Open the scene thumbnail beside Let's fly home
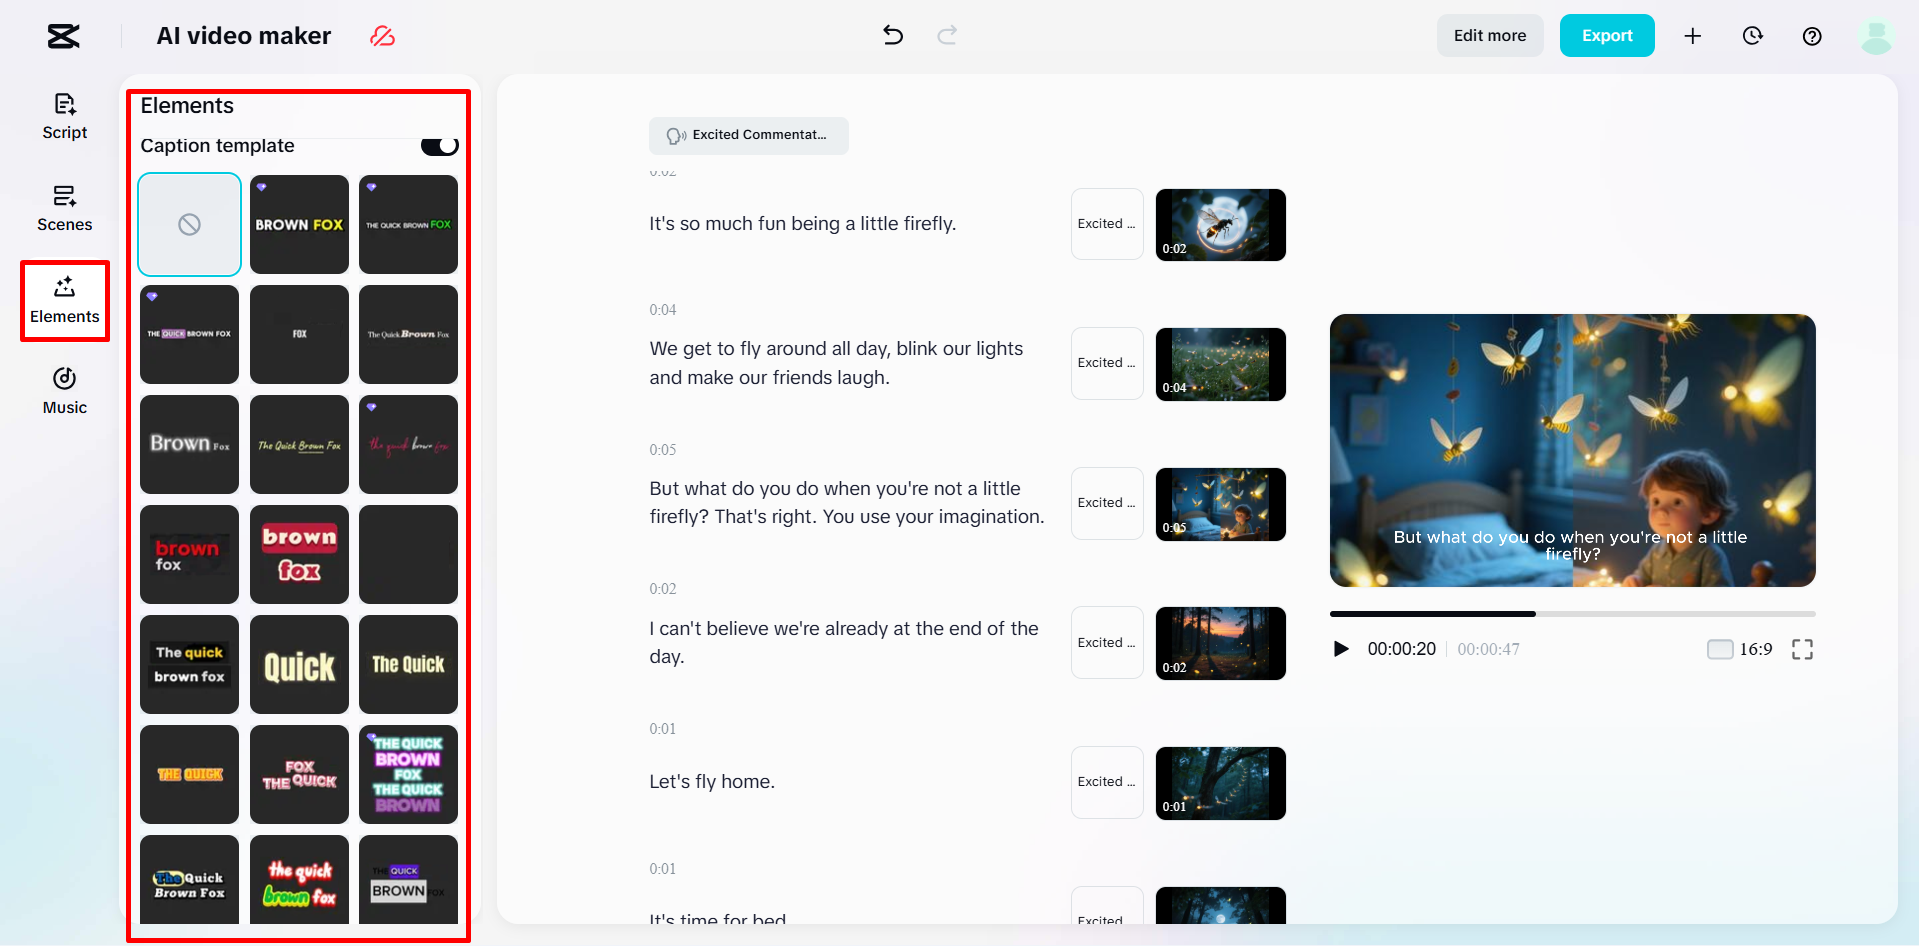The image size is (1919, 946). [1220, 783]
